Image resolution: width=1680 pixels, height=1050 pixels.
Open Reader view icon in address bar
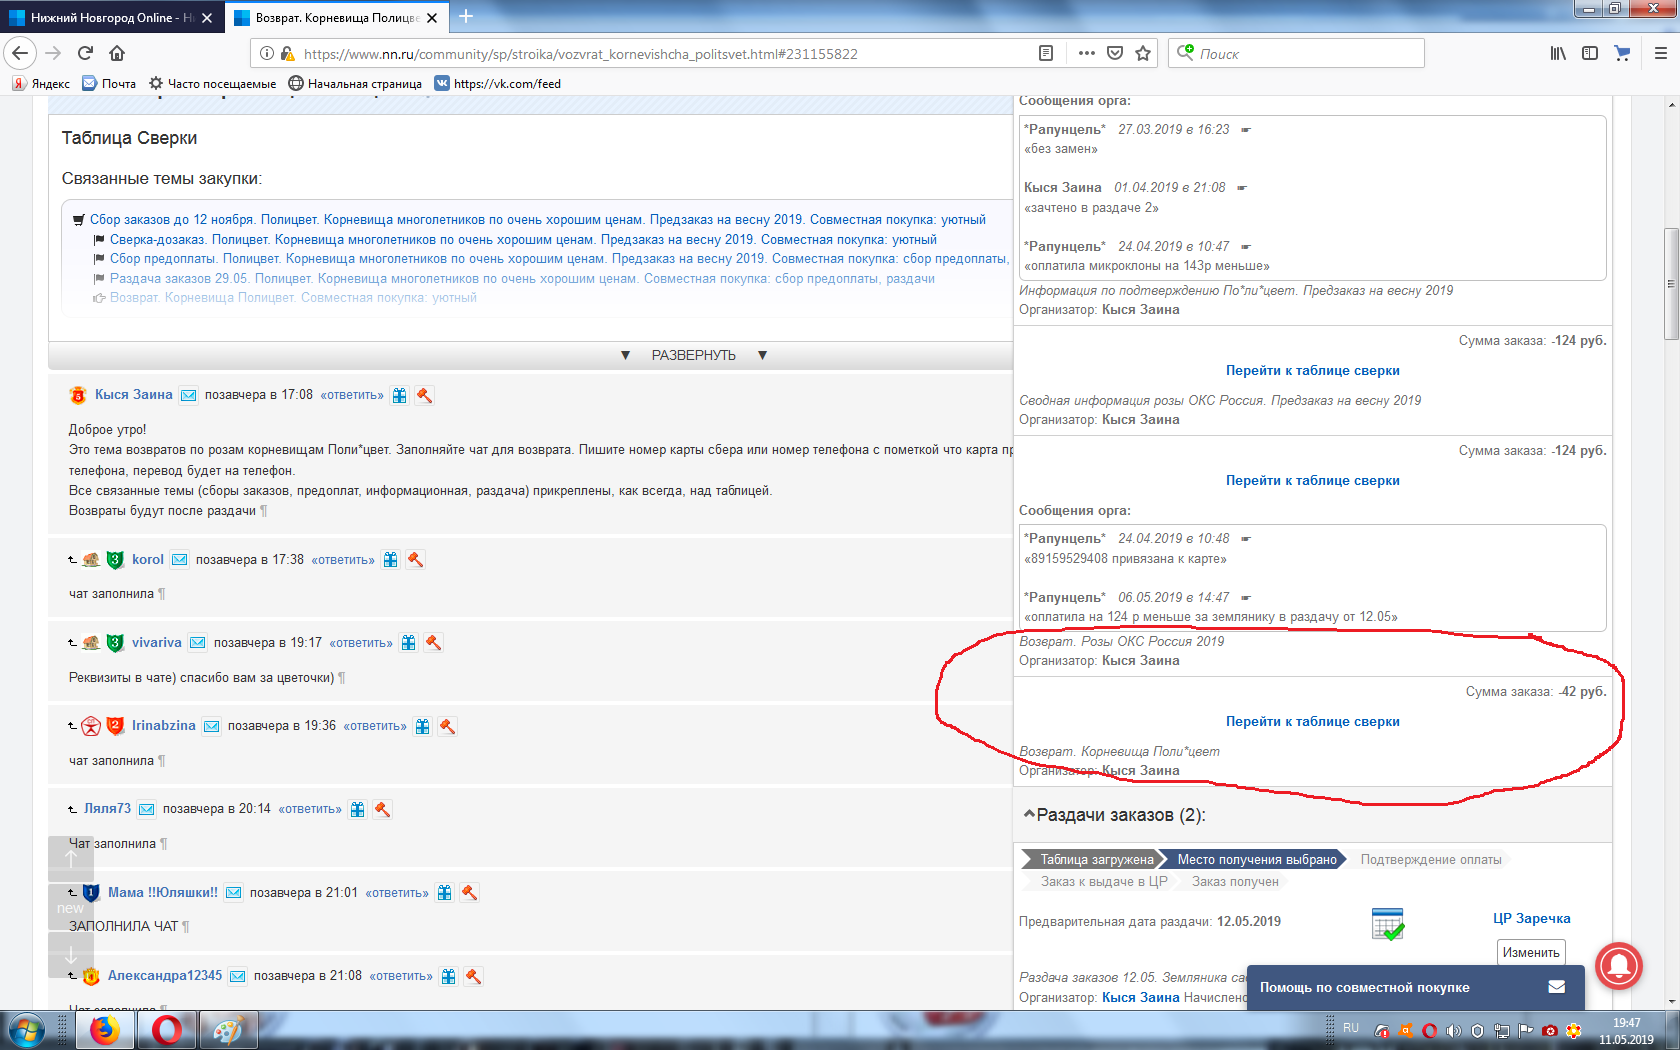[x=1046, y=53]
